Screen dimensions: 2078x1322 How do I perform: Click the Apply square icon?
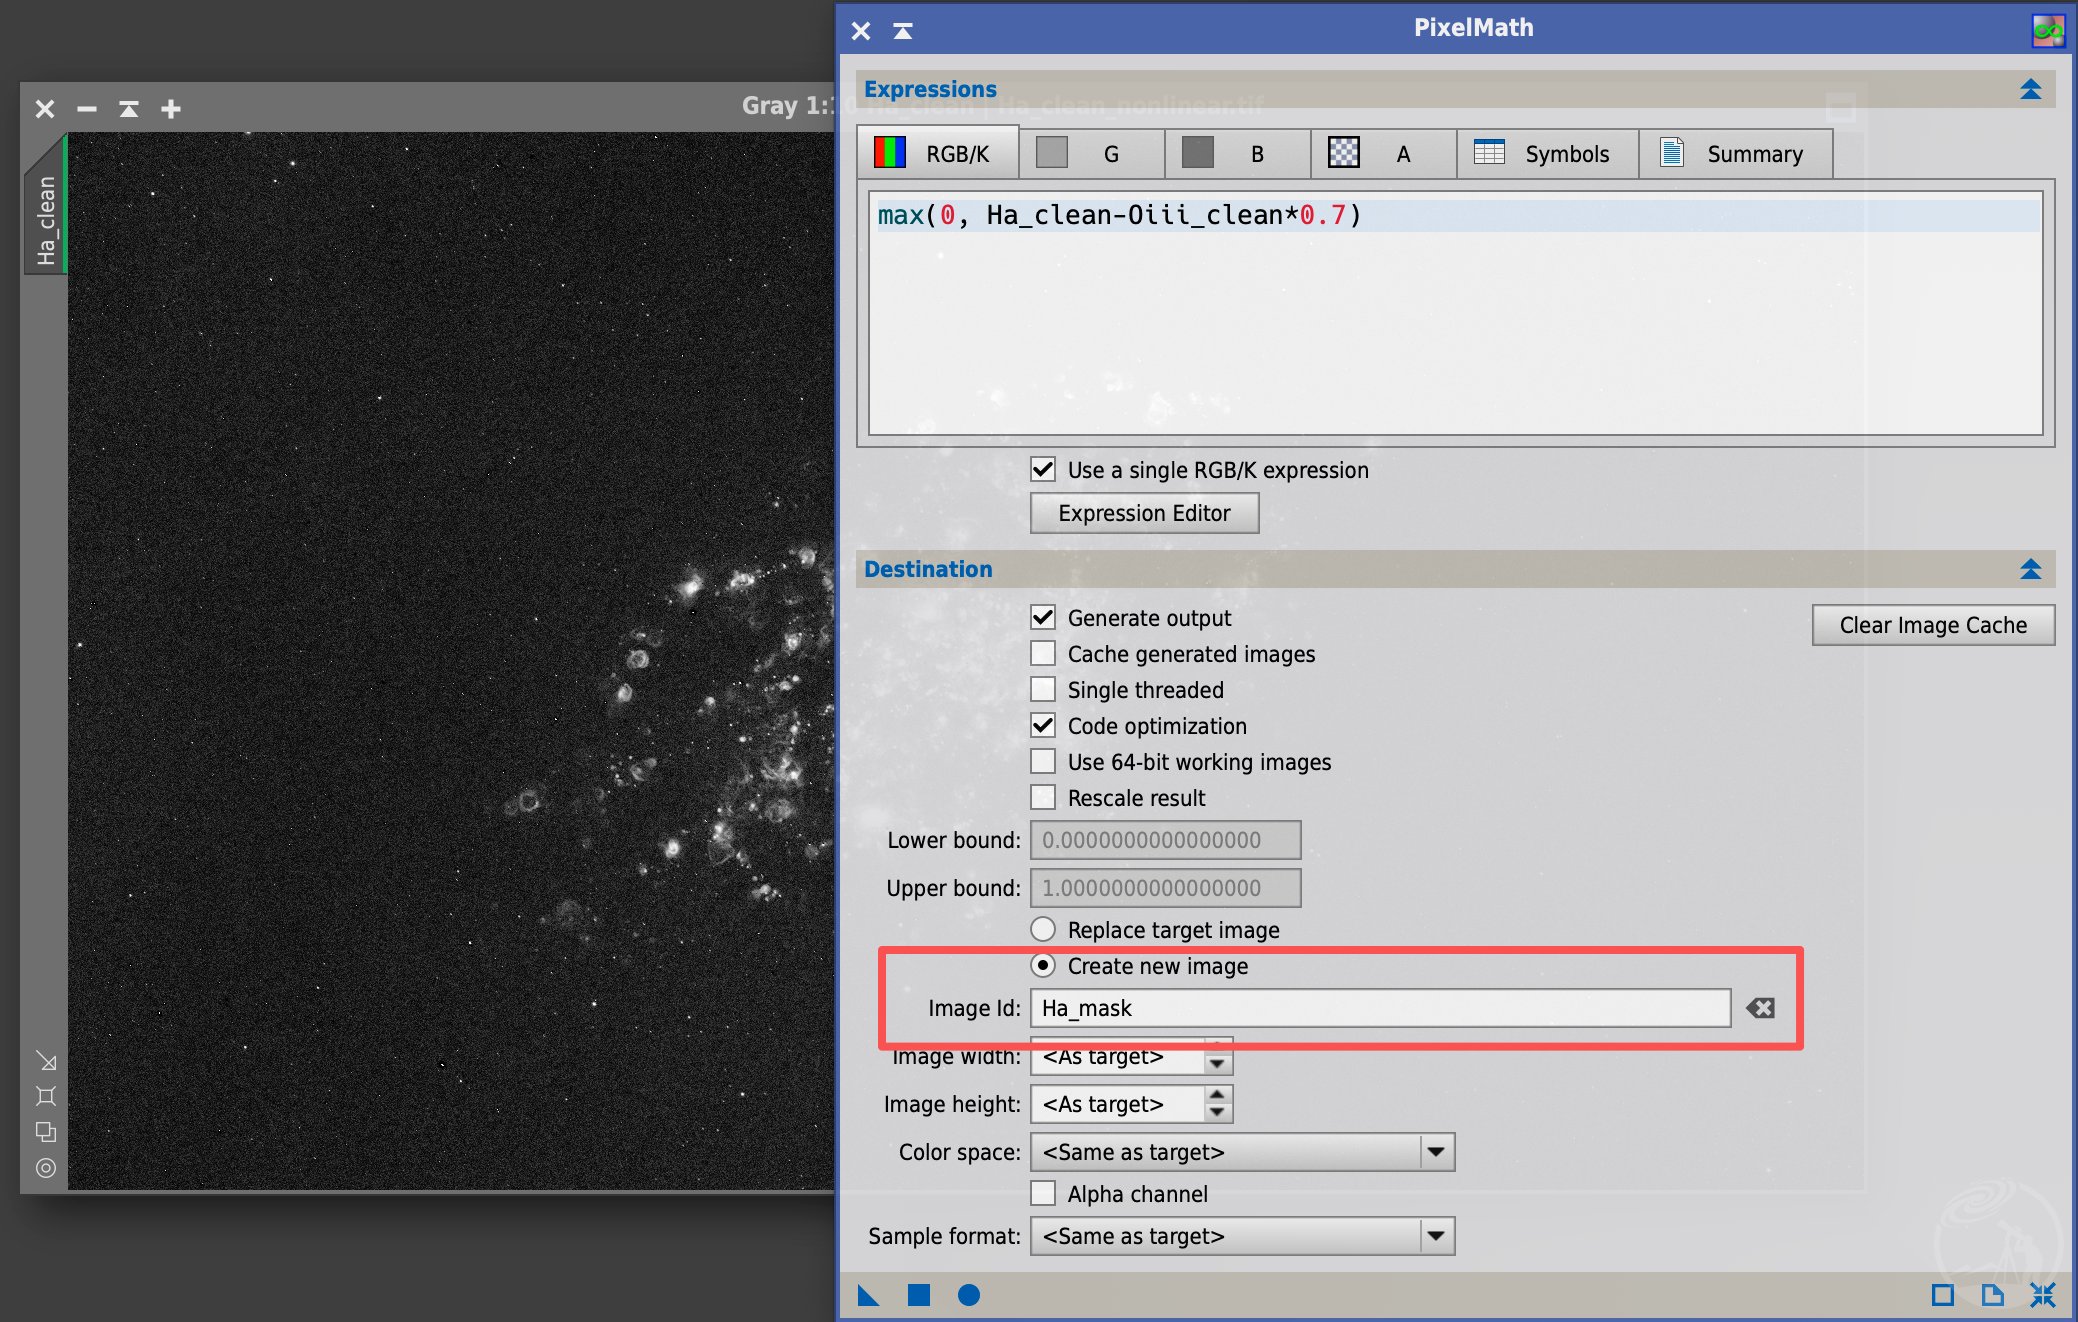918,1296
